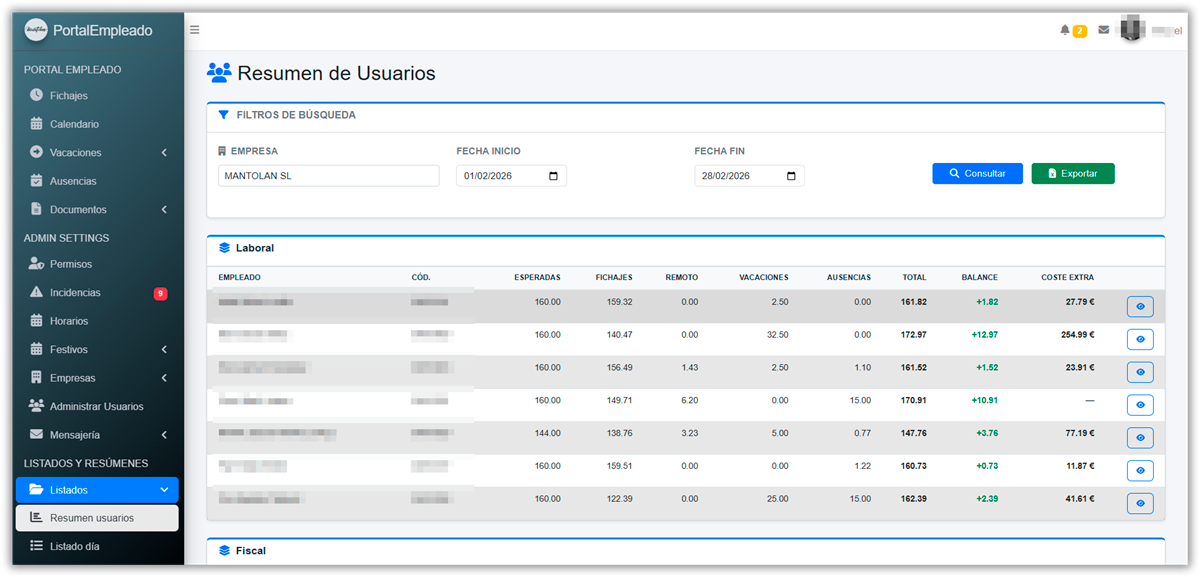View details eye button for 254.99 € row
Screen dimensions: 1200x577
click(x=1140, y=340)
